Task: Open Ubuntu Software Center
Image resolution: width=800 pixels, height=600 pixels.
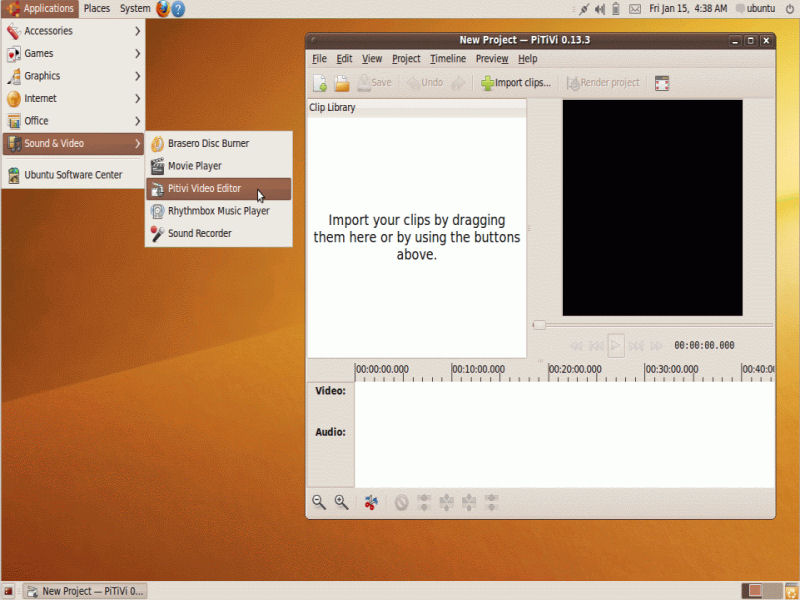Action: point(73,175)
